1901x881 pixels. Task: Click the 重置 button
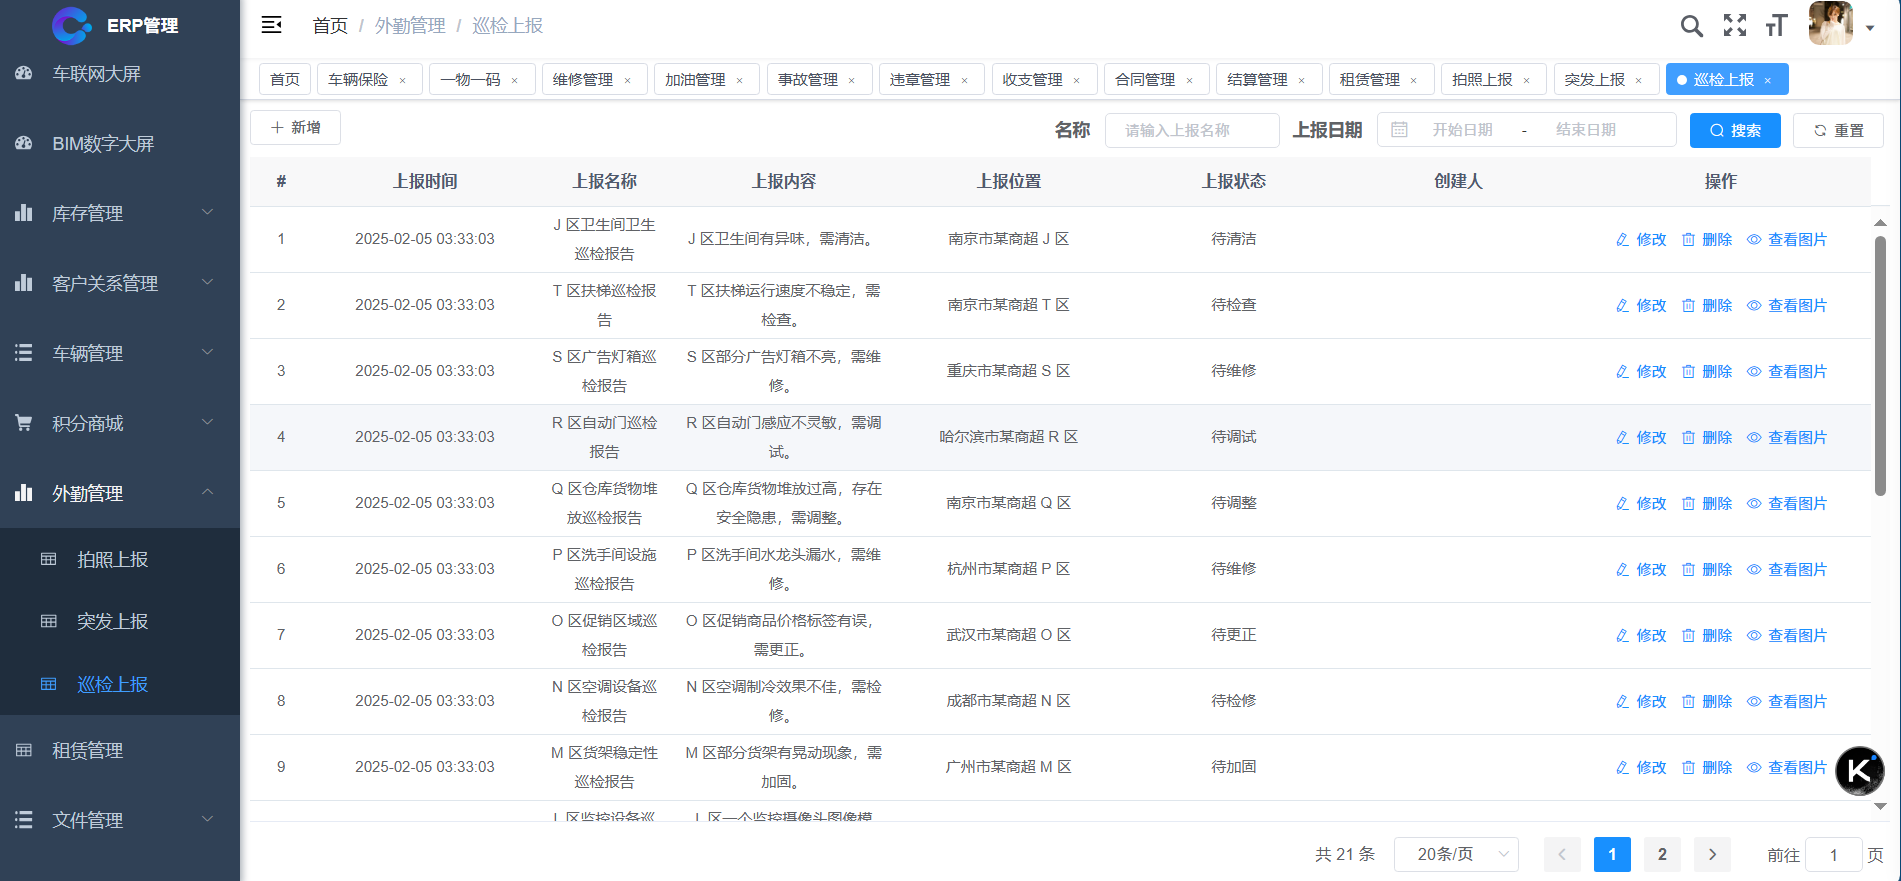pyautogui.click(x=1838, y=131)
